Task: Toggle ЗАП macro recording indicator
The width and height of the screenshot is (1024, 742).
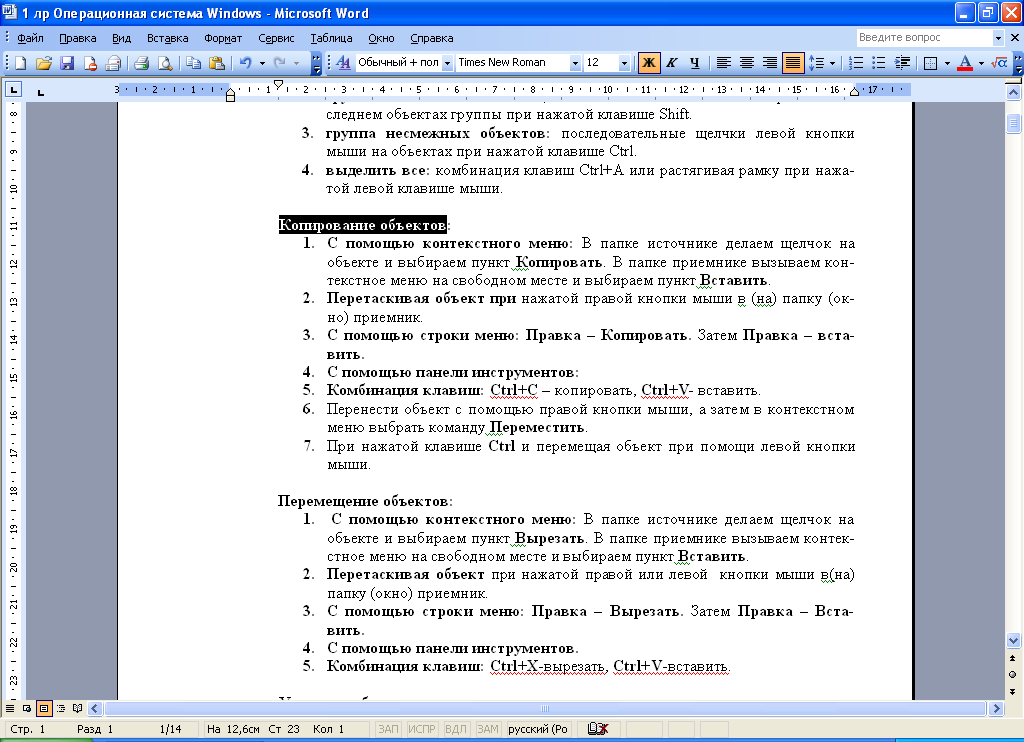Action: point(389,729)
